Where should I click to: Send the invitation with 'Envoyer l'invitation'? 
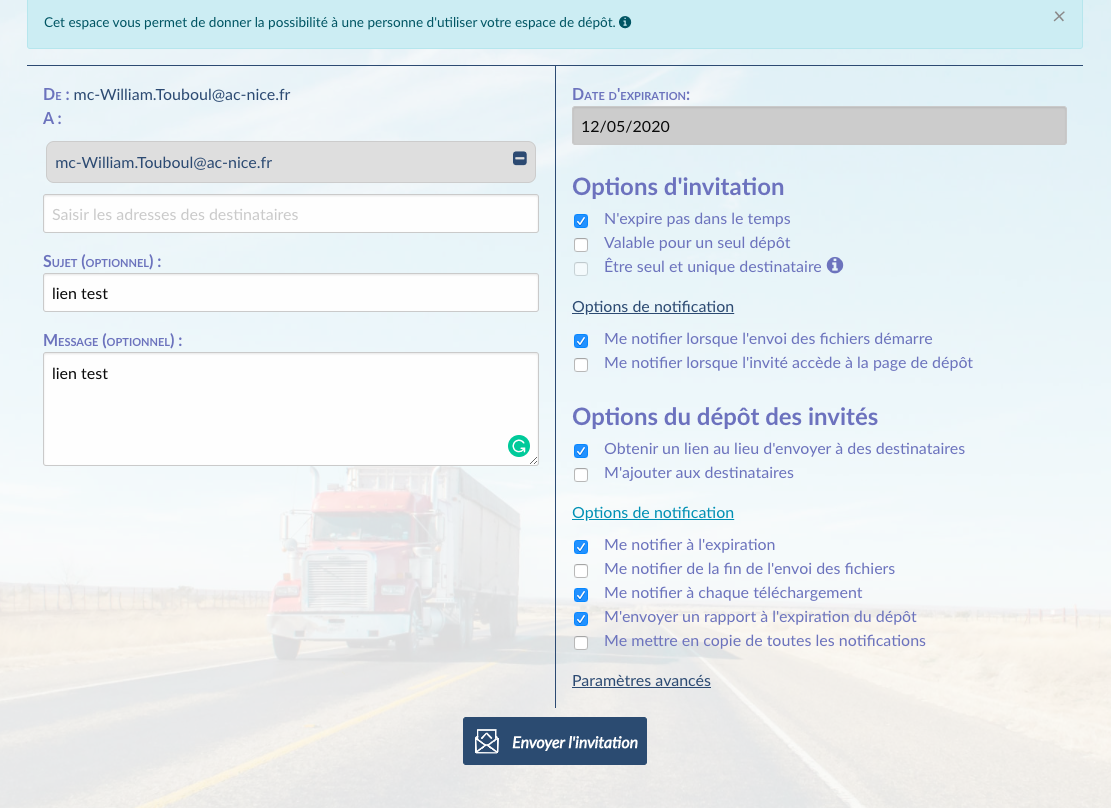[x=555, y=742]
